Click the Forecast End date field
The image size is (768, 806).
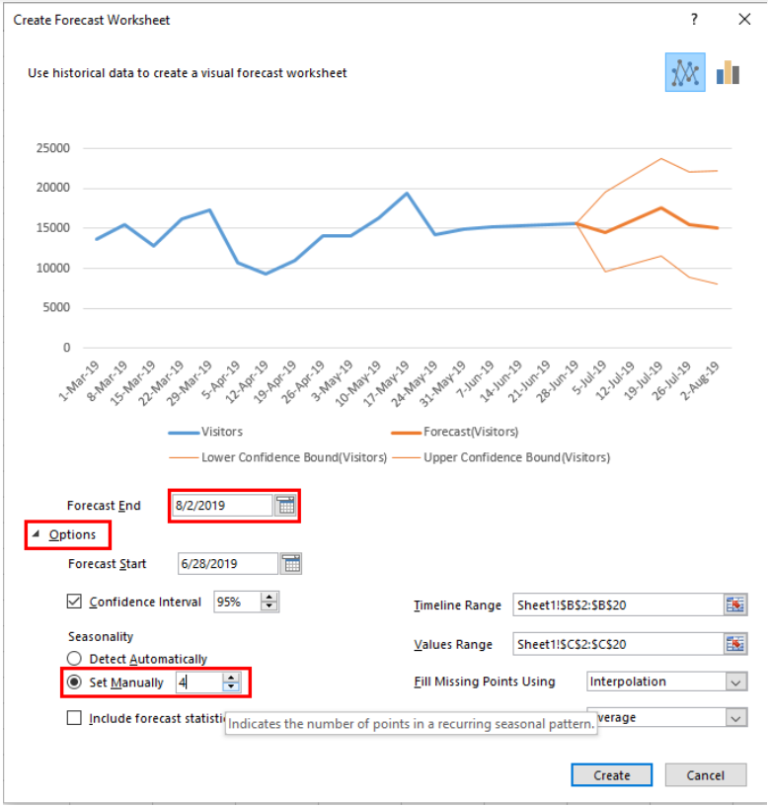pyautogui.click(x=222, y=506)
